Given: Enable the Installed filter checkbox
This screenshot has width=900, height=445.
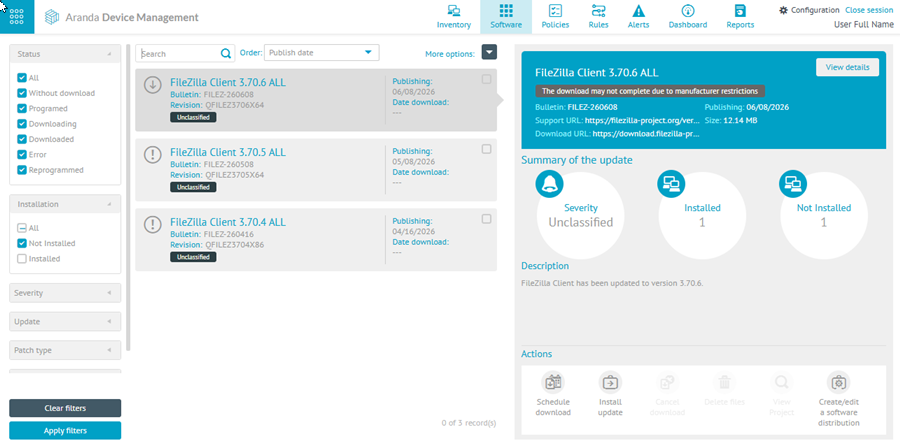Looking at the screenshot, I should pos(22,259).
